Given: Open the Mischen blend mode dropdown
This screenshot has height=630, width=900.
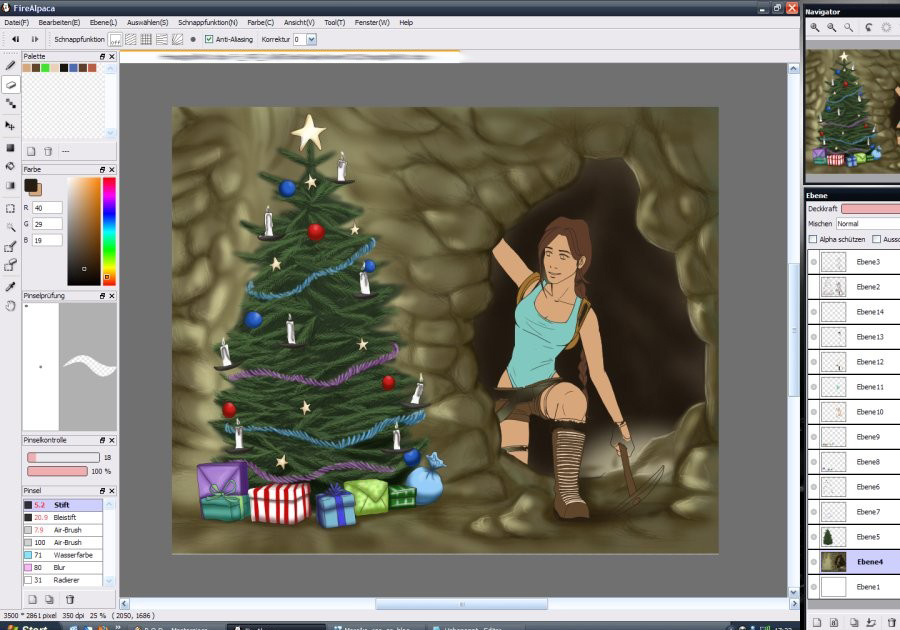Looking at the screenshot, I should (x=868, y=224).
